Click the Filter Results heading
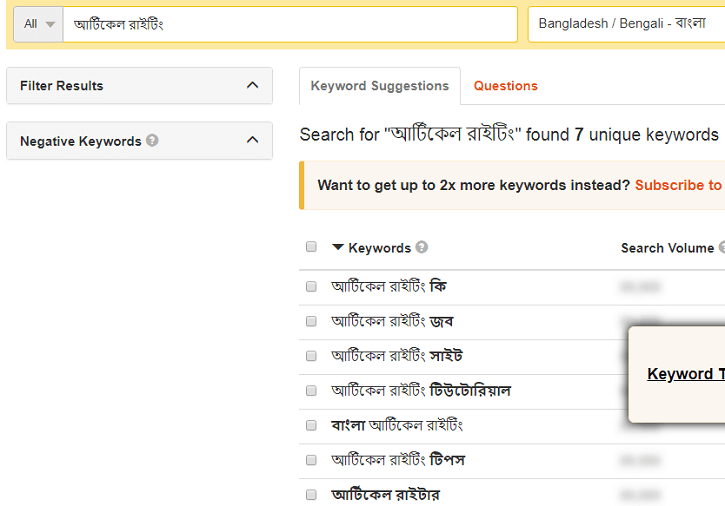Screen dimensions: 725x506 [x=62, y=86]
